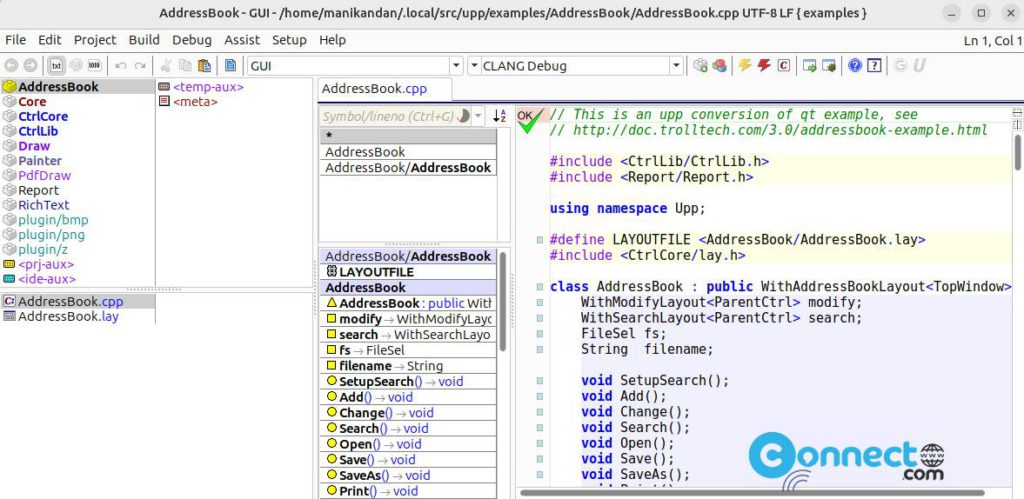Click the red lightning Rebuild all icon
This screenshot has width=1024, height=499.
click(x=764, y=65)
